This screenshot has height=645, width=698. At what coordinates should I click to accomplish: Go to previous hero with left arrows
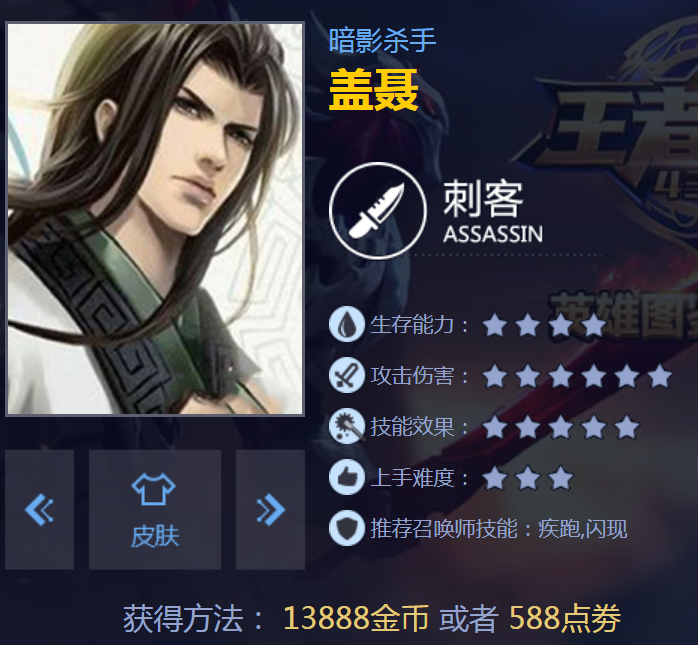[x=40, y=510]
